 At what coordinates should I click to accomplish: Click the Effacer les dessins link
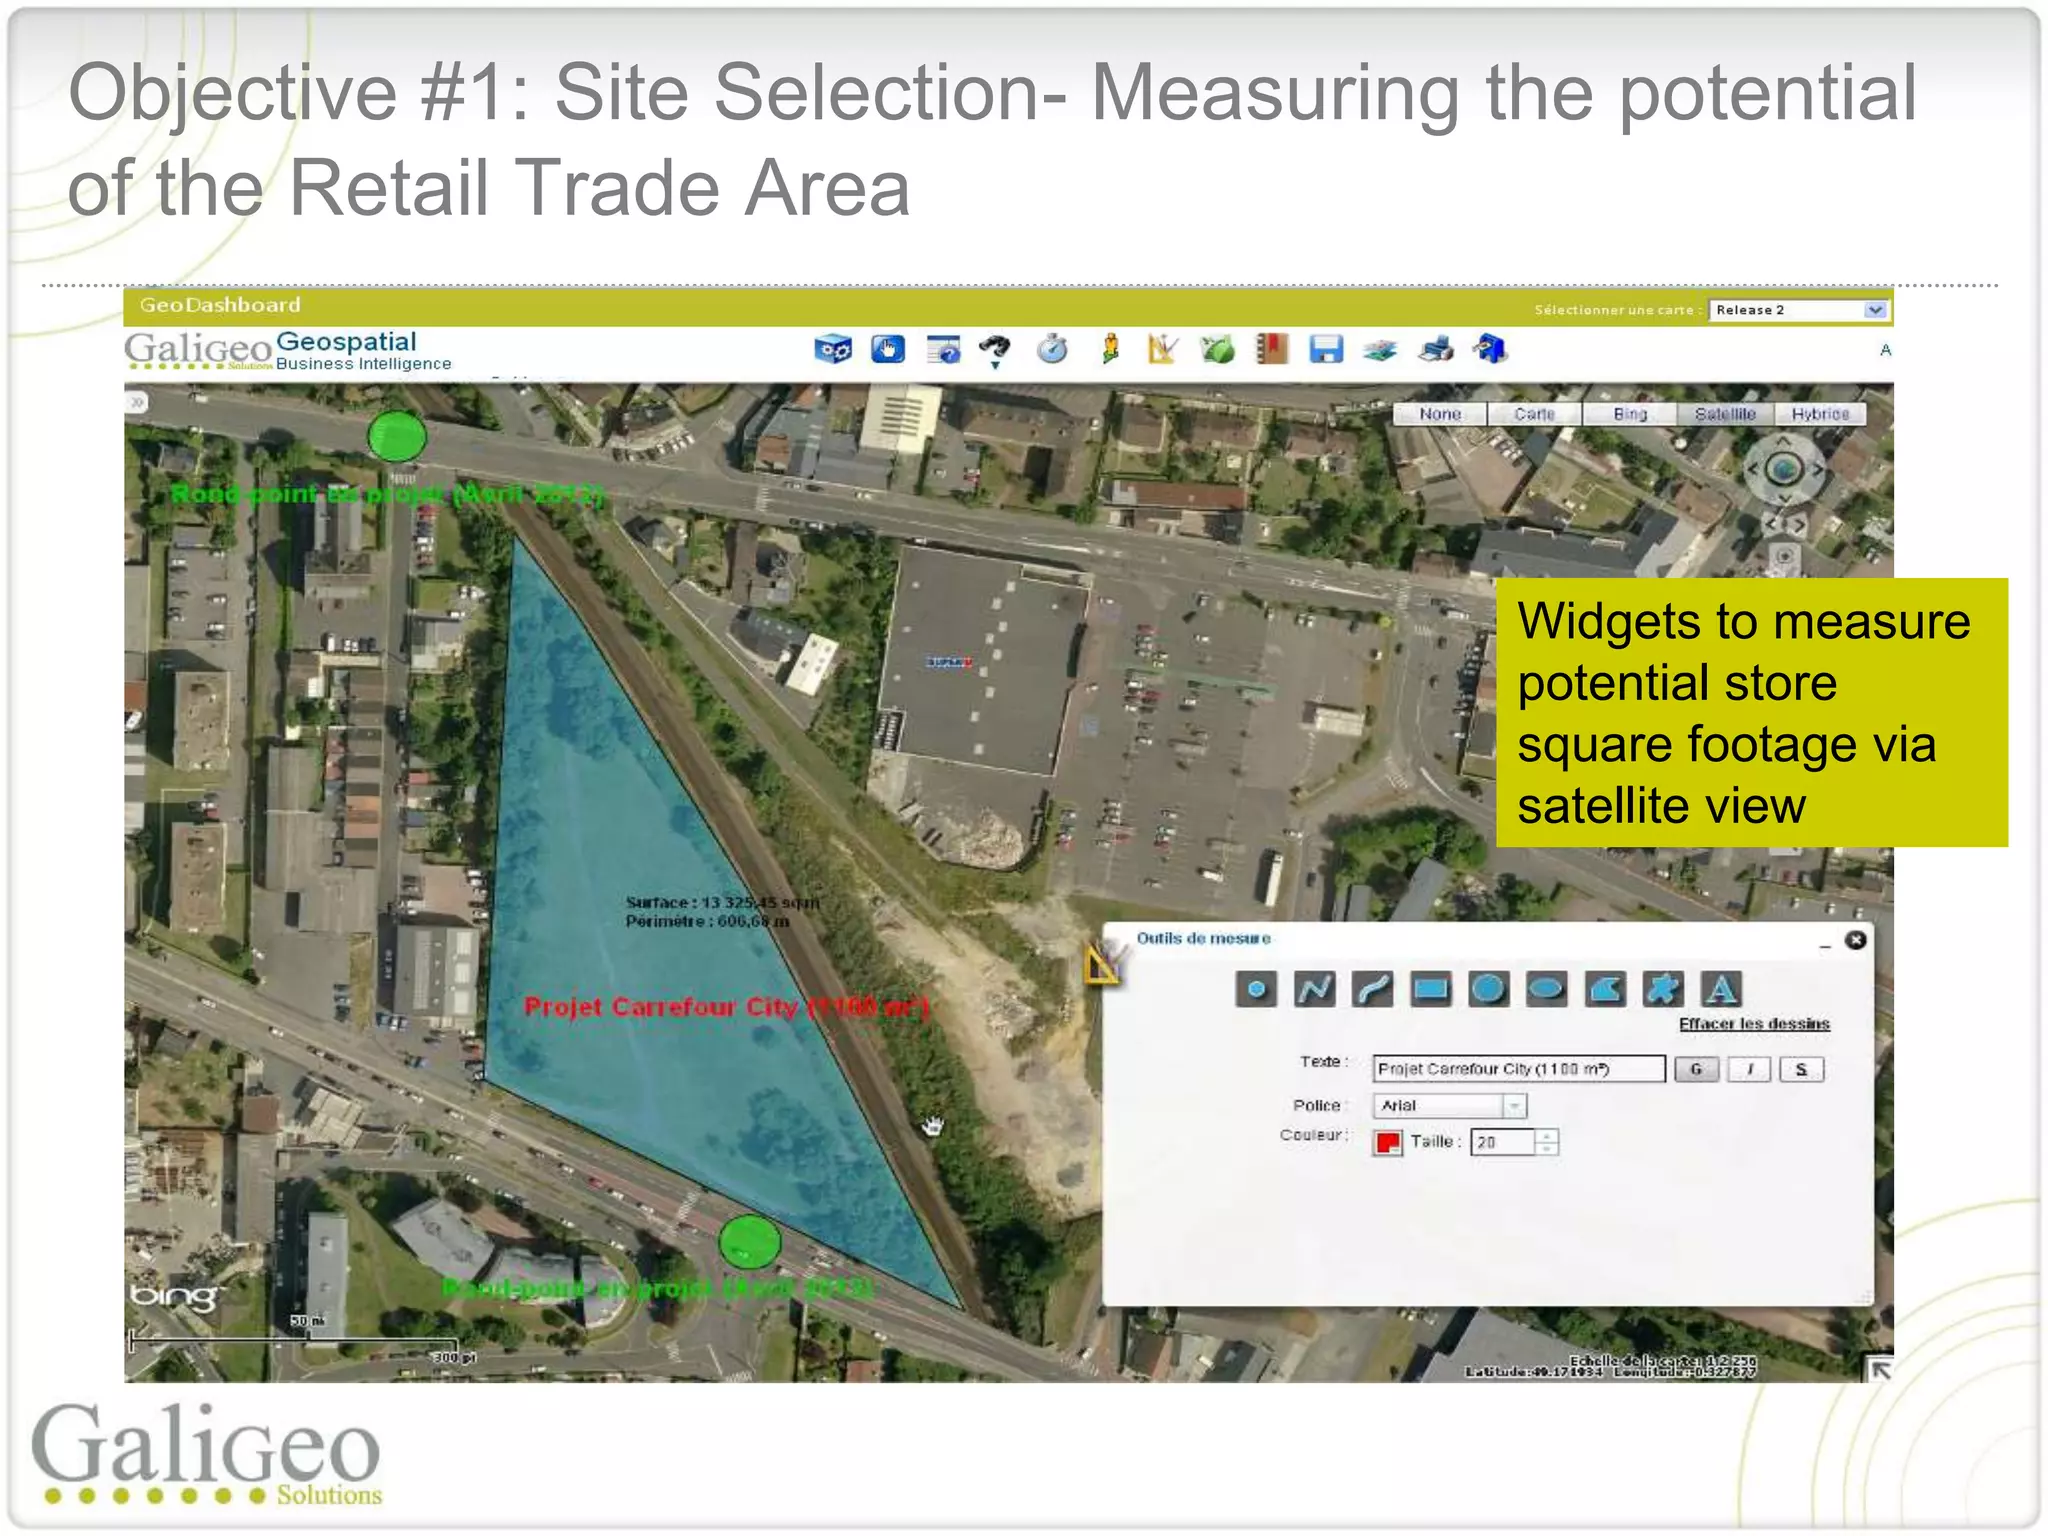pyautogui.click(x=1754, y=1024)
